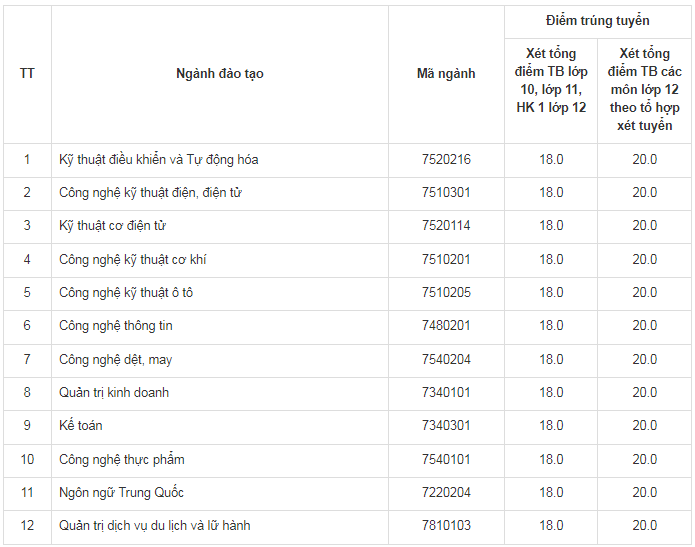Click the 'TT' column header

pos(27,74)
